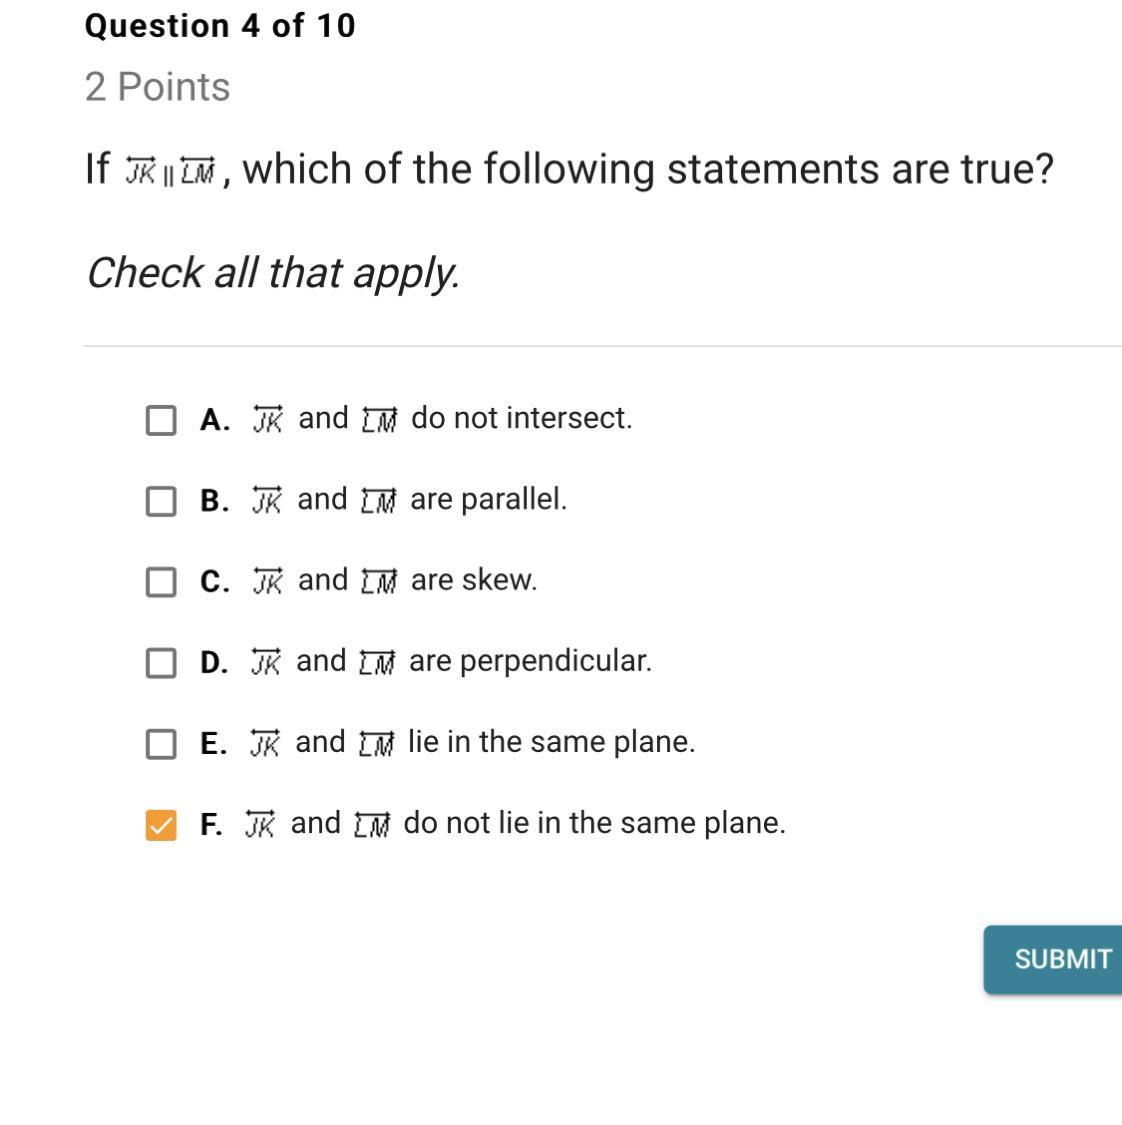Image resolution: width=1122 pixels, height=1125 pixels.
Task: Click the 'are skew.' answer label
Action: (473, 580)
